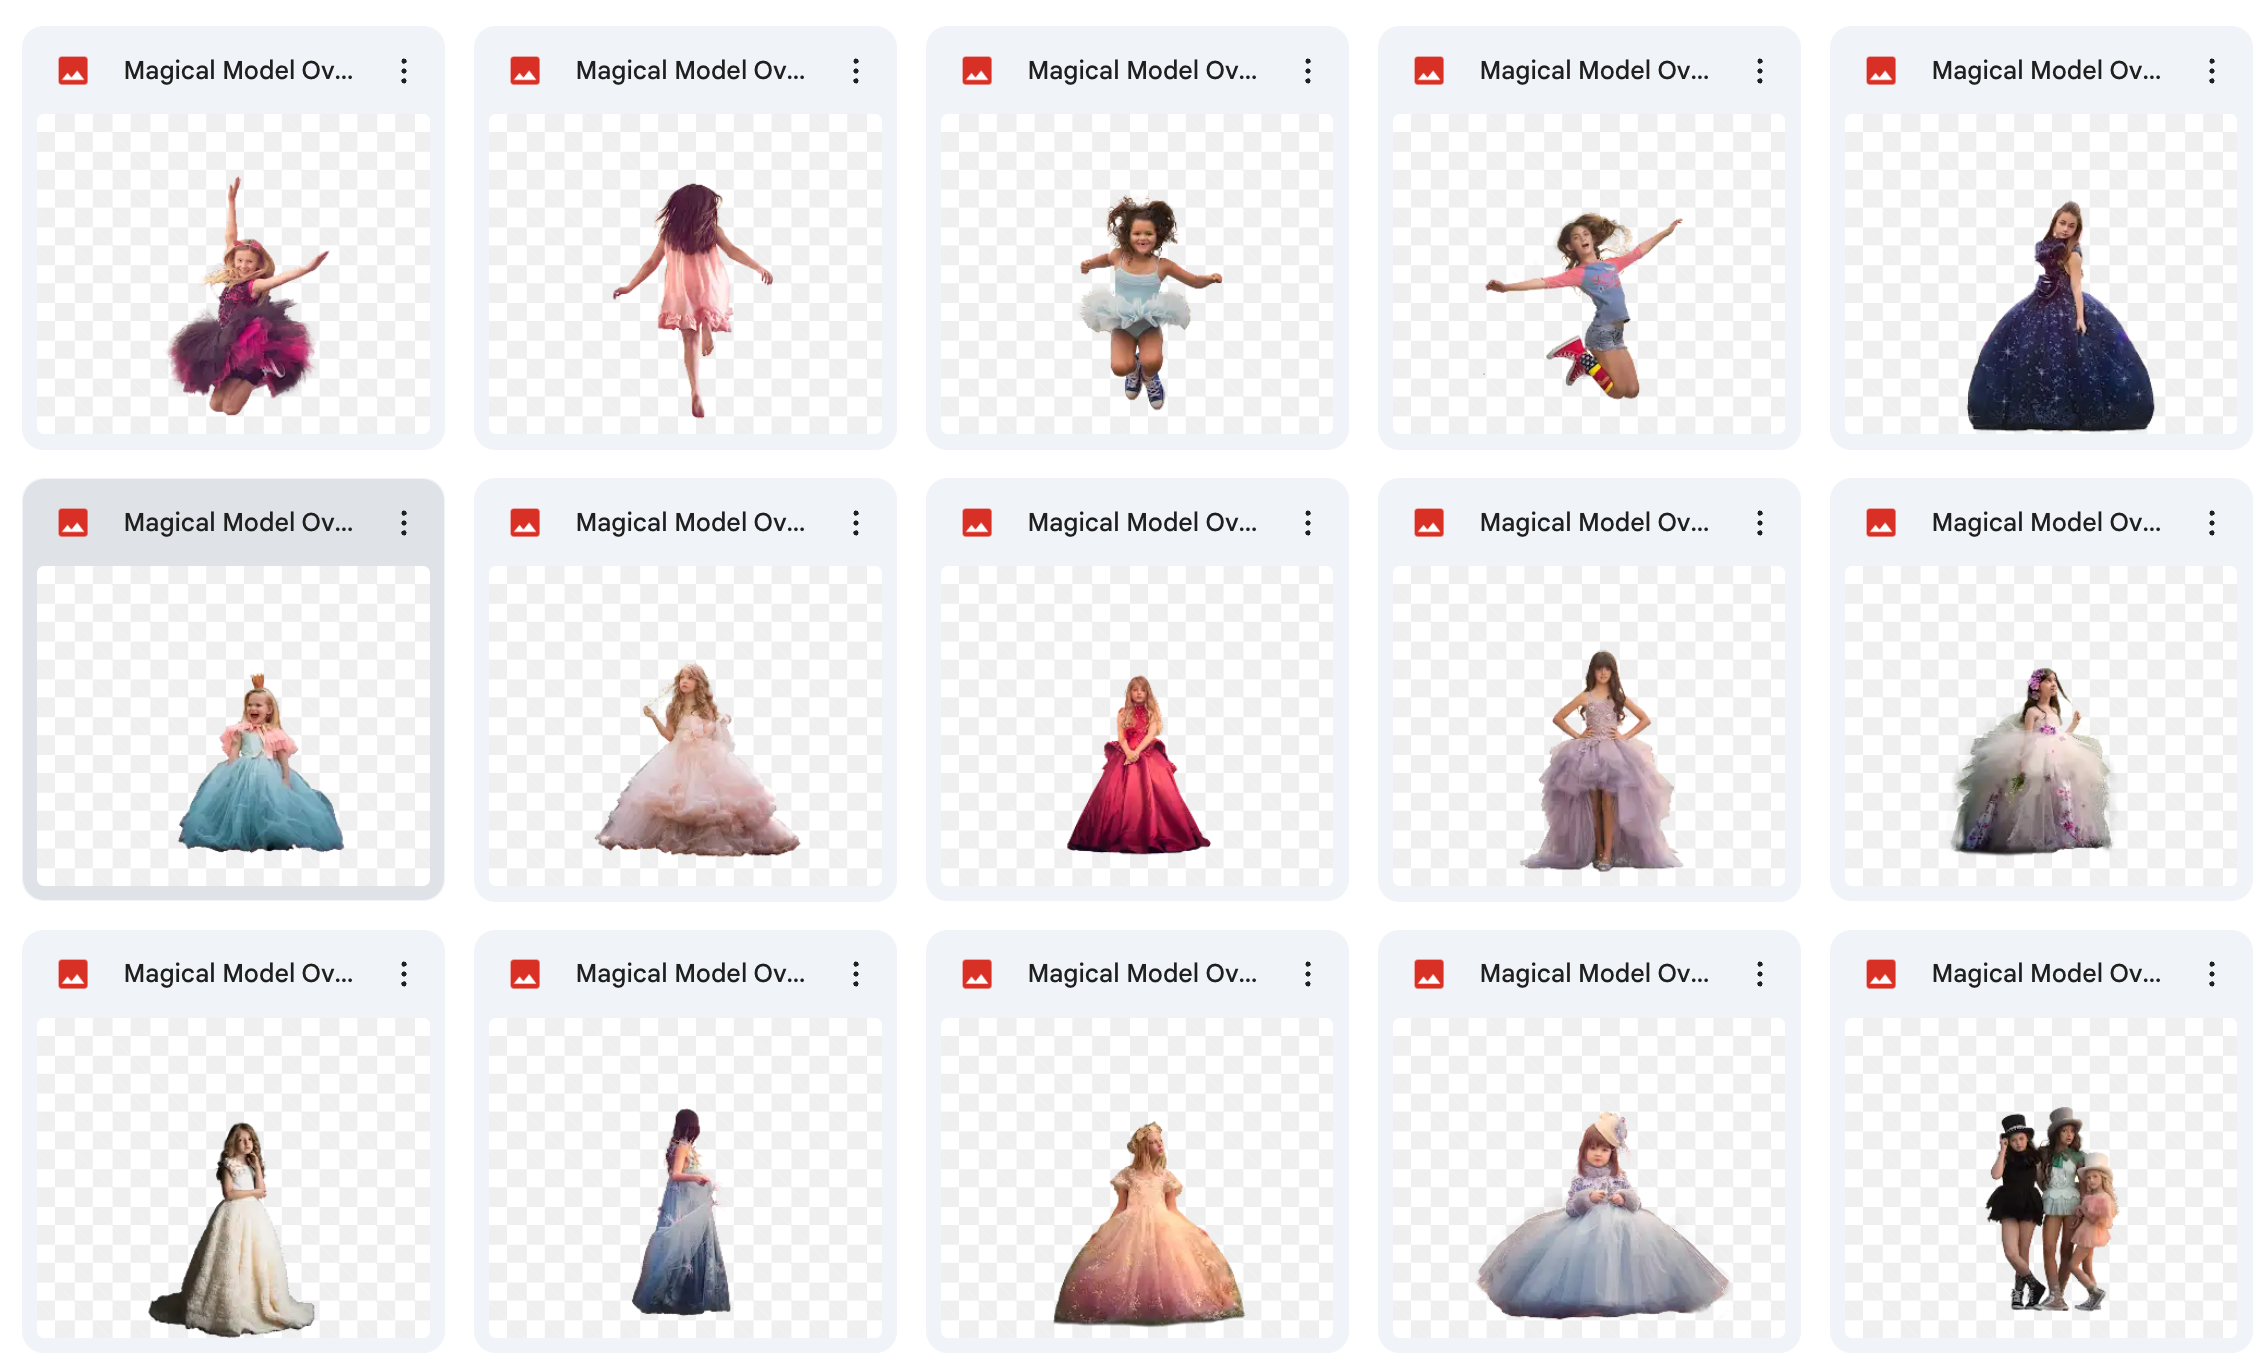Select the thumbnail of the girl in the peach ombre ball gown
Viewport: 2266px width, 1370px height.
coord(1137,1177)
